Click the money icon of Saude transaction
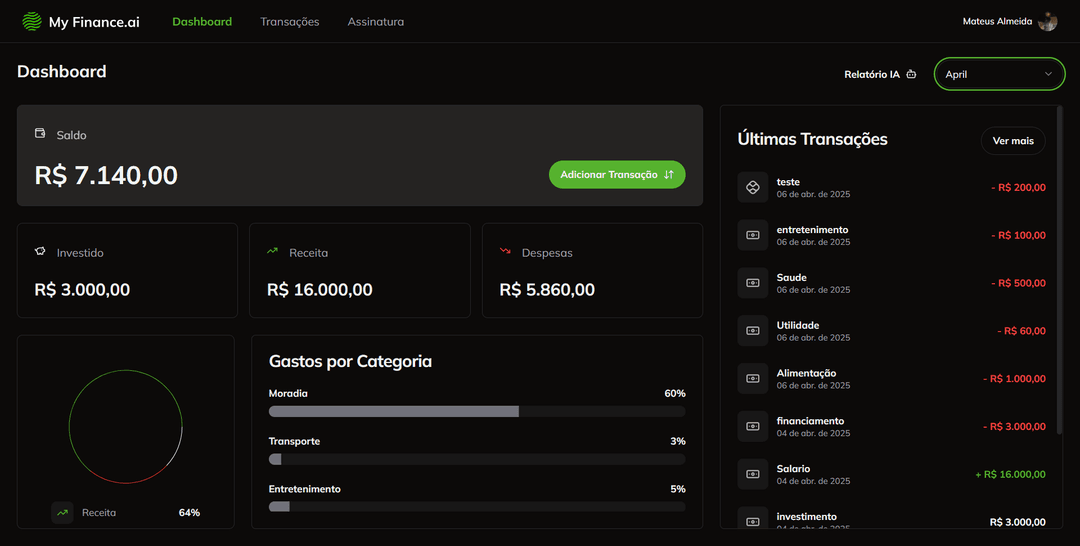The image size is (1080, 546). [753, 283]
